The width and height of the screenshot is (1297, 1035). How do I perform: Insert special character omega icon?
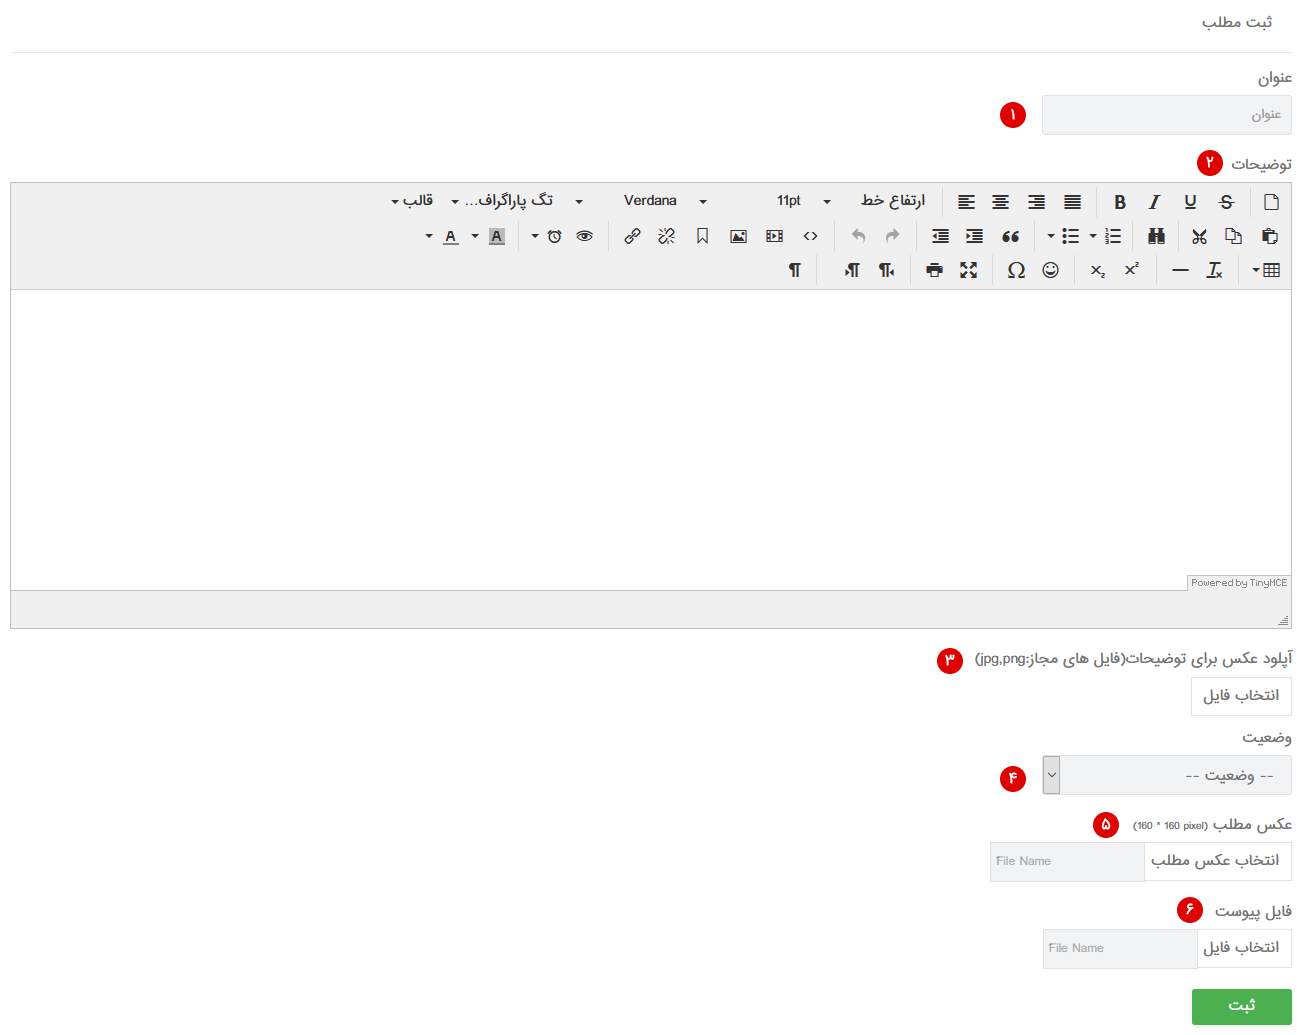click(x=1016, y=270)
